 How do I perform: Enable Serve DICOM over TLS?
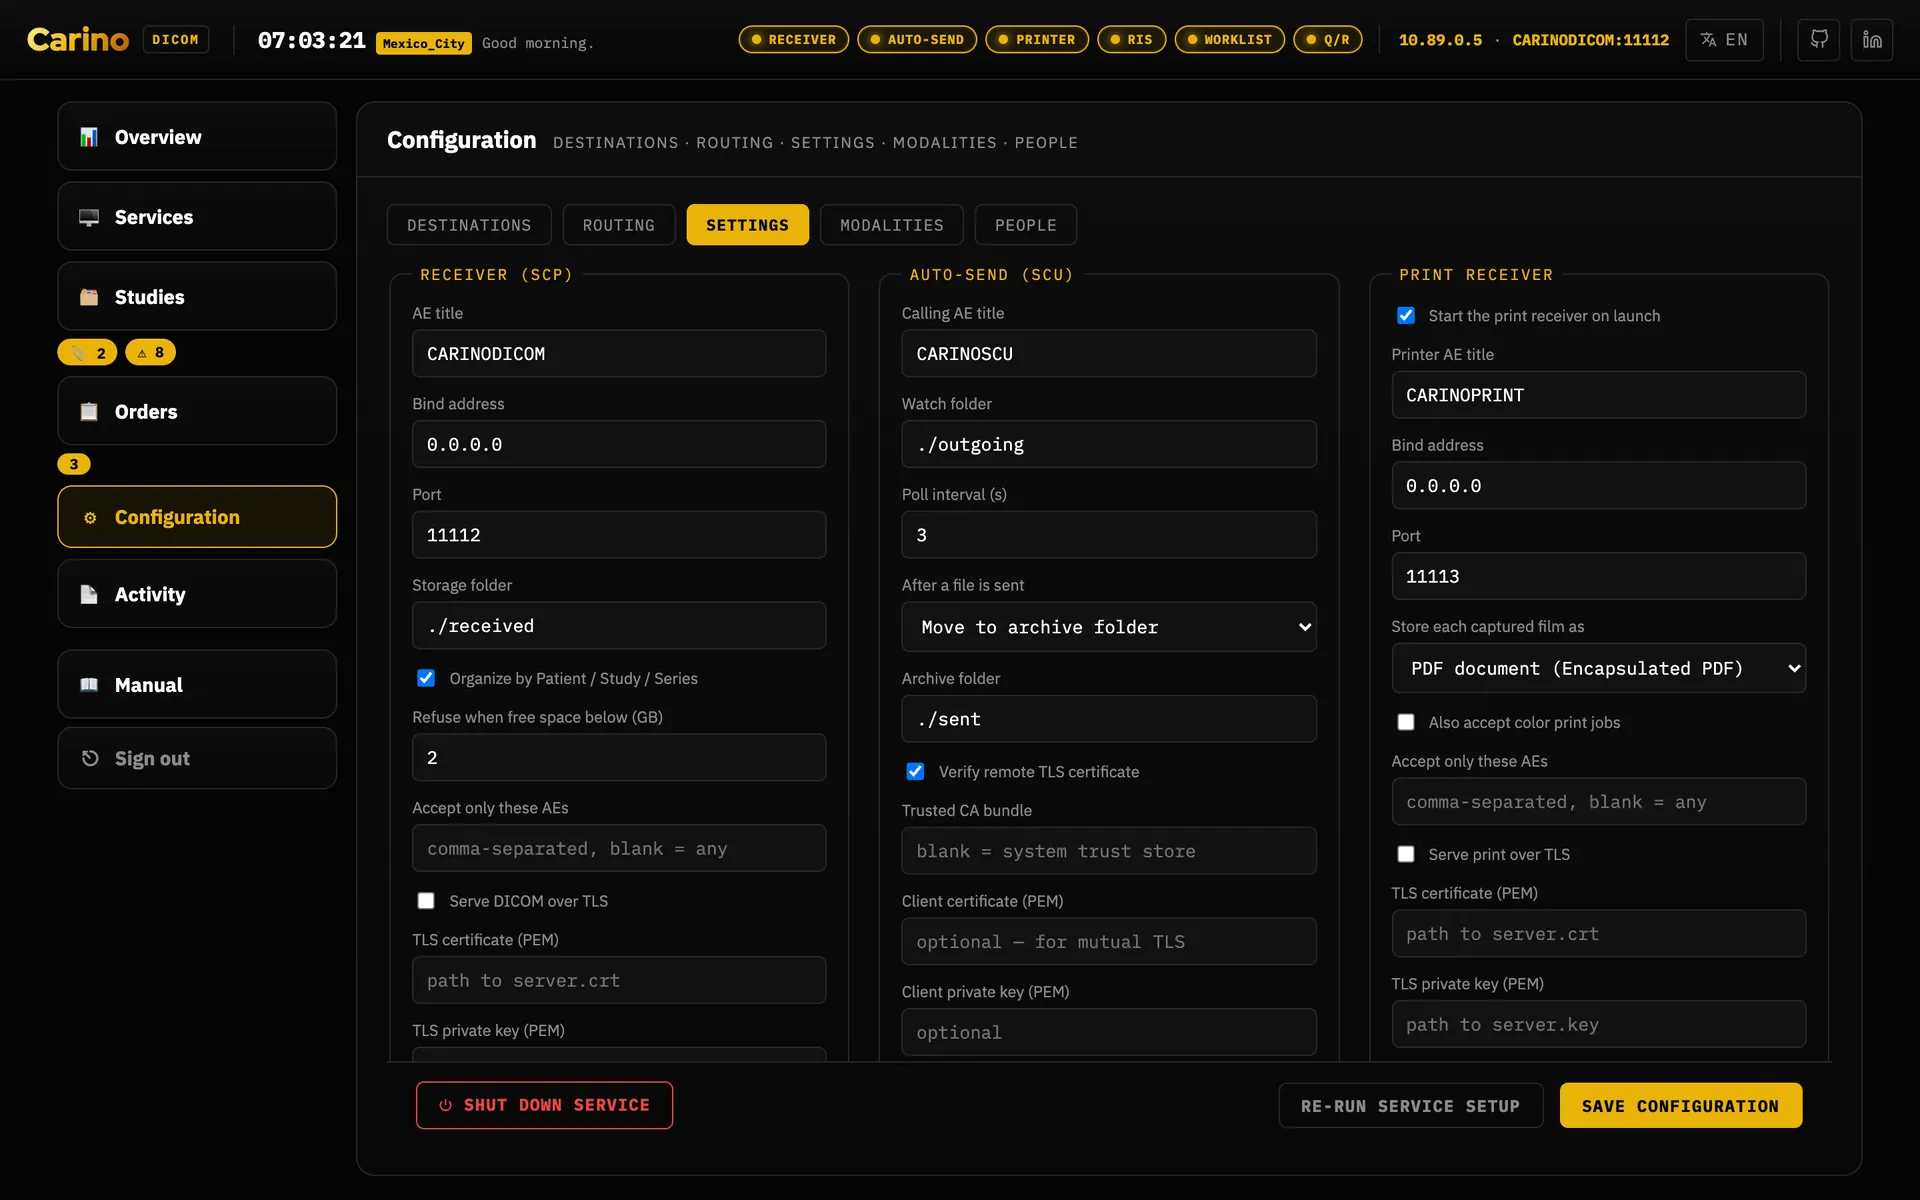(426, 901)
